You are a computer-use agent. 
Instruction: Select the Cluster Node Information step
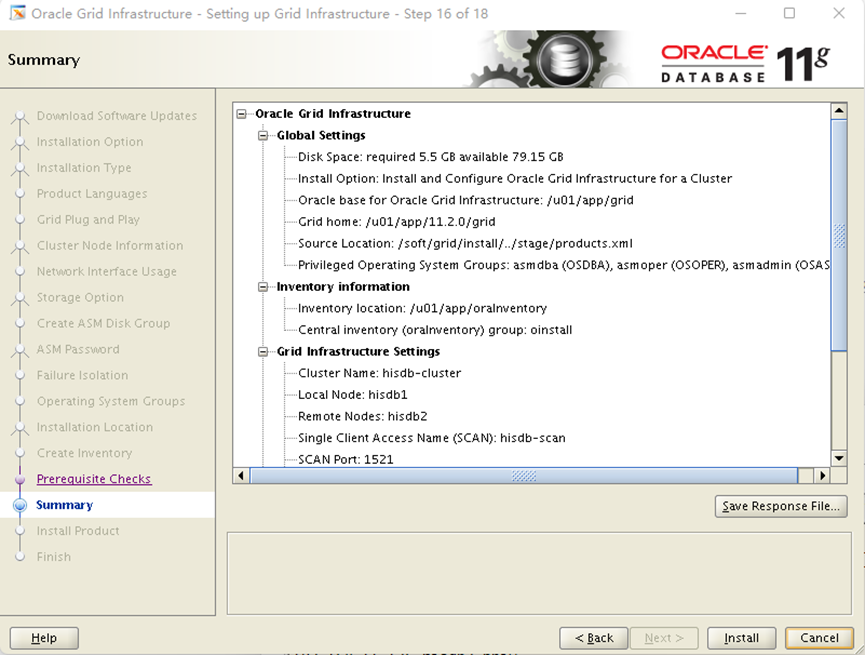[110, 246]
